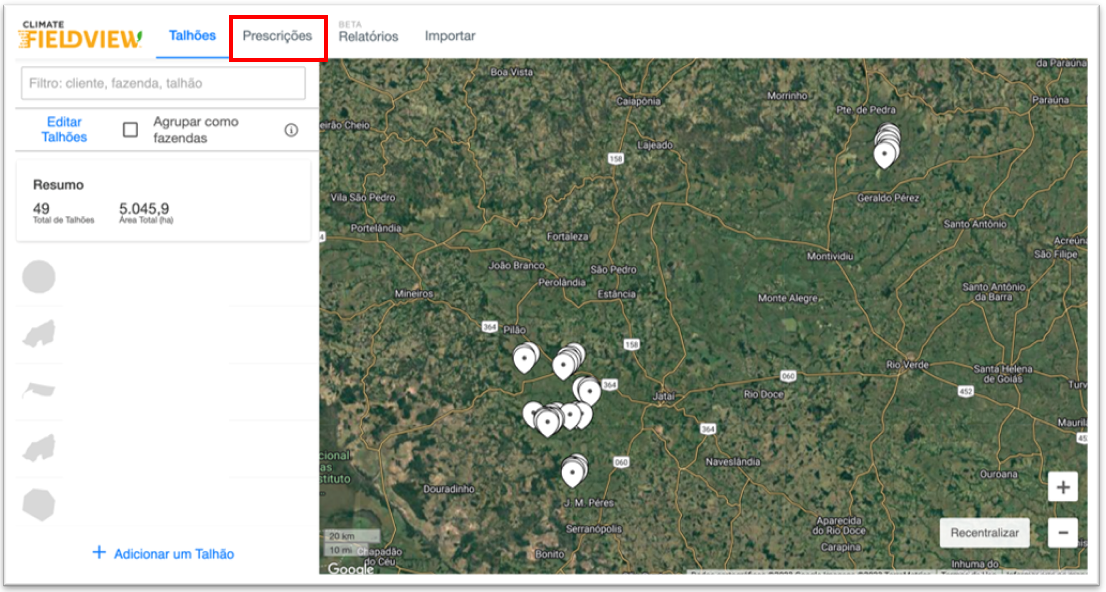Click the Google logo on the map
The image size is (1106, 592).
pyautogui.click(x=350, y=569)
